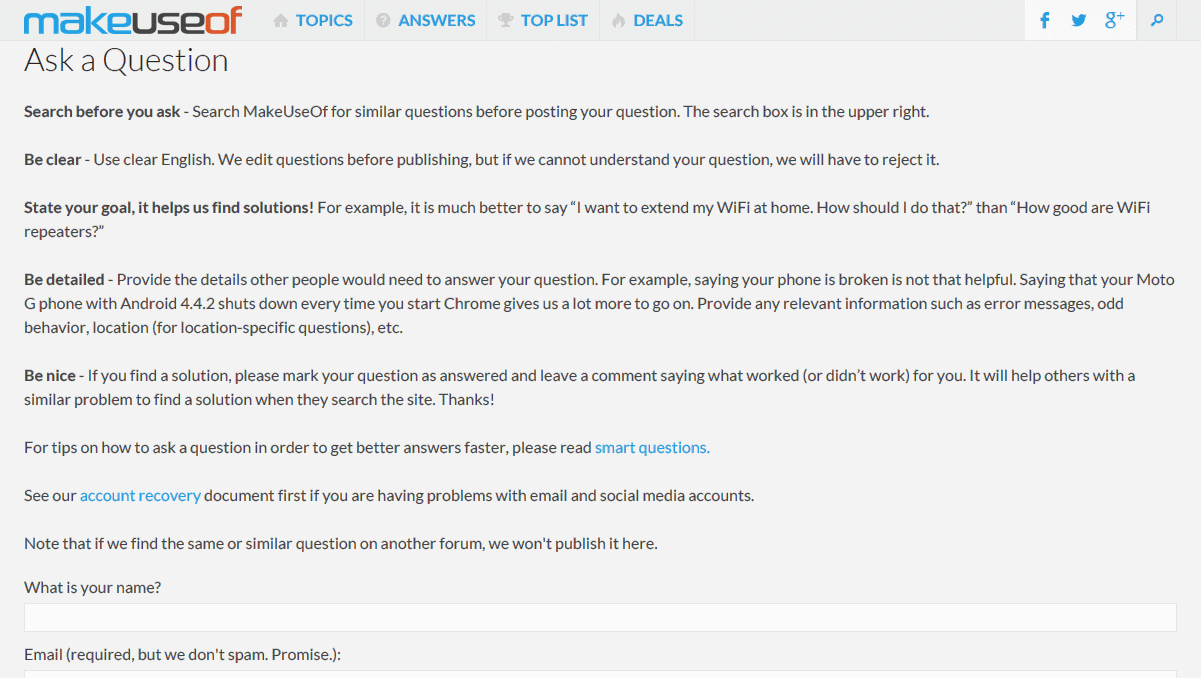Click the Email required field label
Screen dimensions: 1201x678
183,655
